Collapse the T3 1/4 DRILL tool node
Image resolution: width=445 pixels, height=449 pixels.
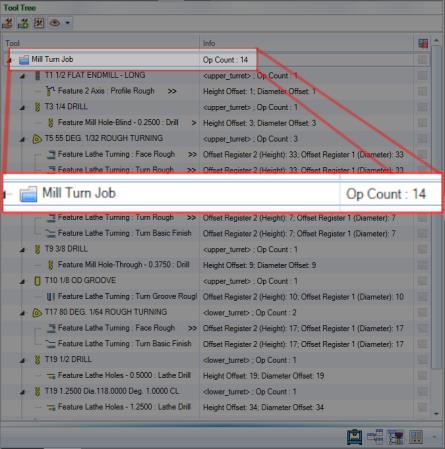[22, 108]
